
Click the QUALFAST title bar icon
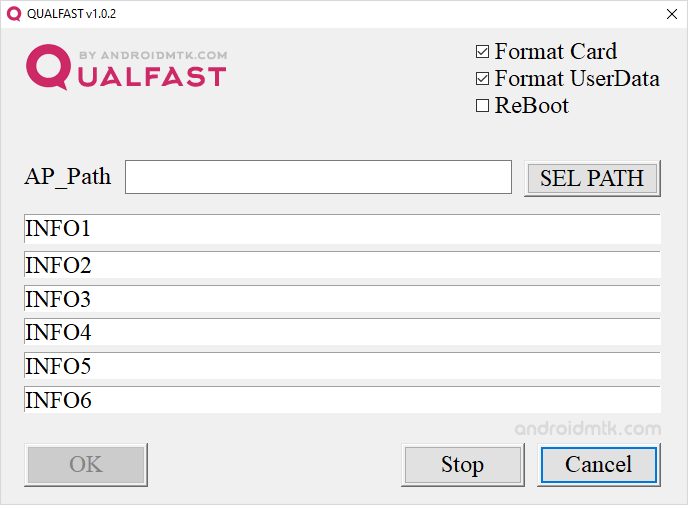[x=14, y=14]
